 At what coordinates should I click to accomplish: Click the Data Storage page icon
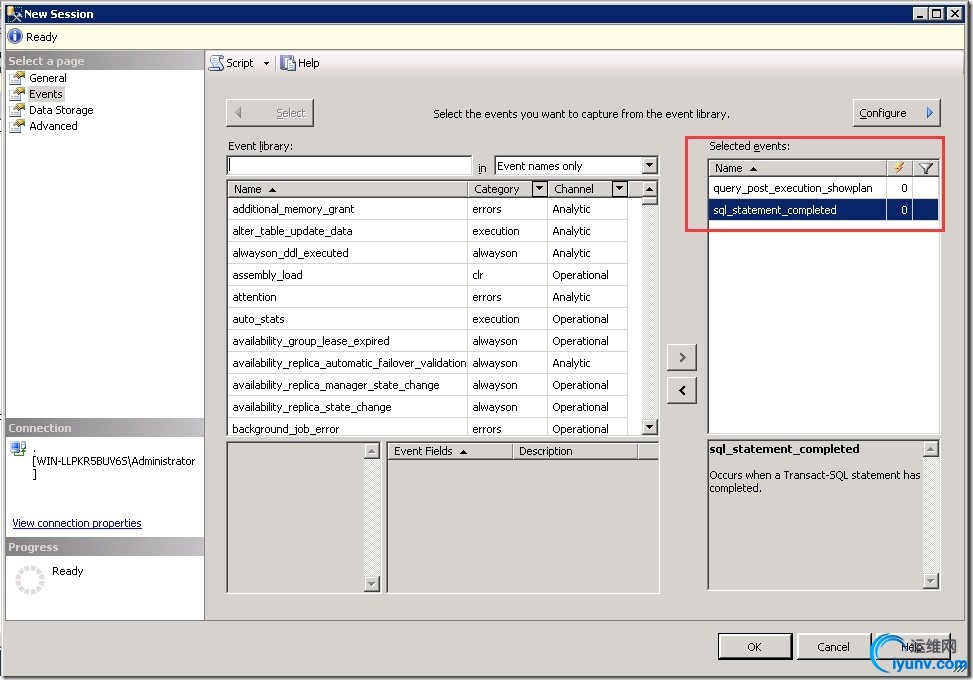[17, 110]
